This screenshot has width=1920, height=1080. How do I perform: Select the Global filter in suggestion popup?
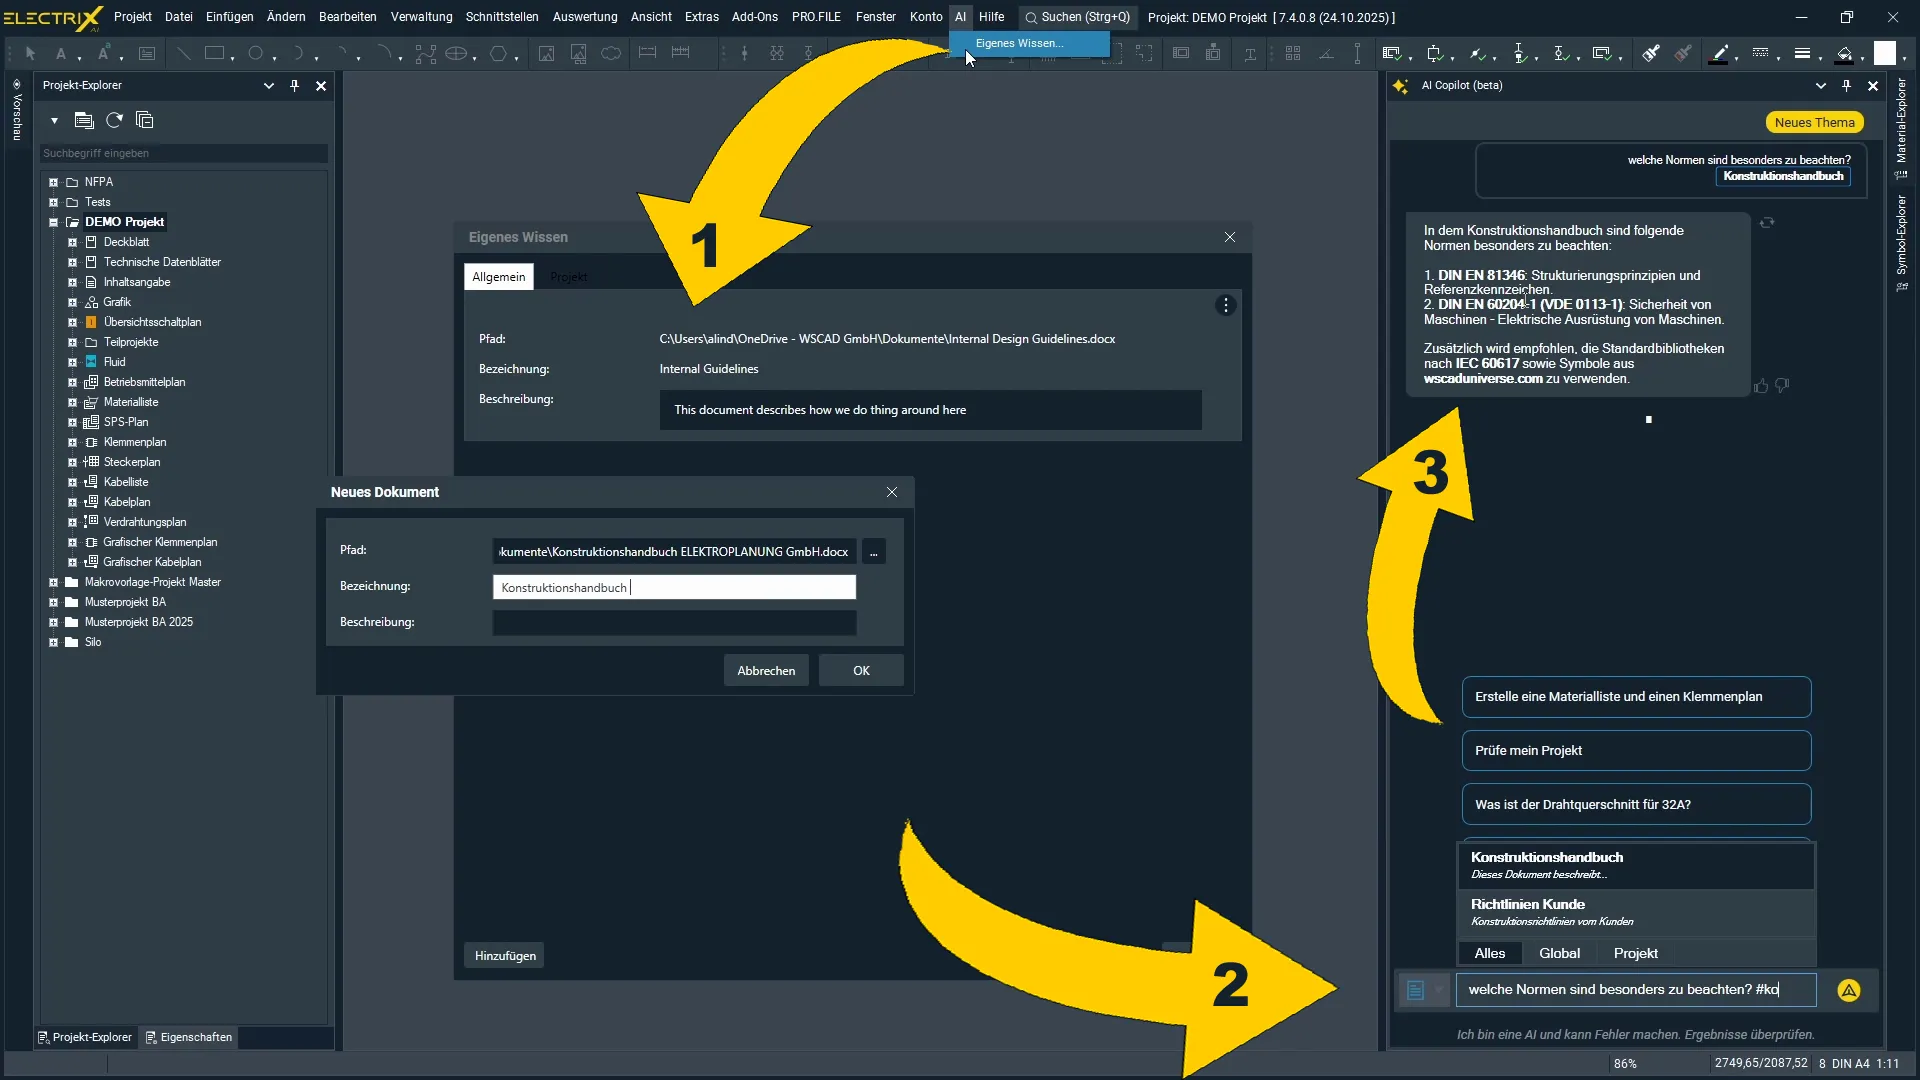click(1559, 953)
